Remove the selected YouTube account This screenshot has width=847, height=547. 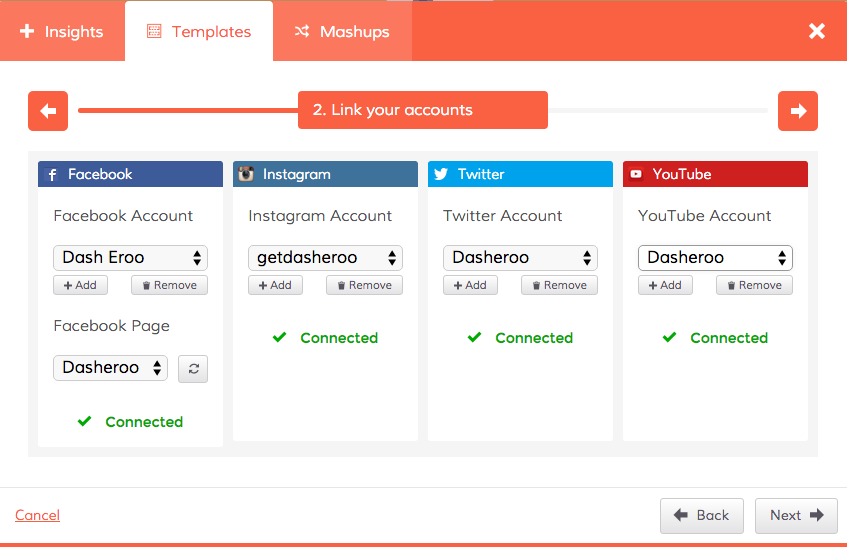pyautogui.click(x=754, y=285)
